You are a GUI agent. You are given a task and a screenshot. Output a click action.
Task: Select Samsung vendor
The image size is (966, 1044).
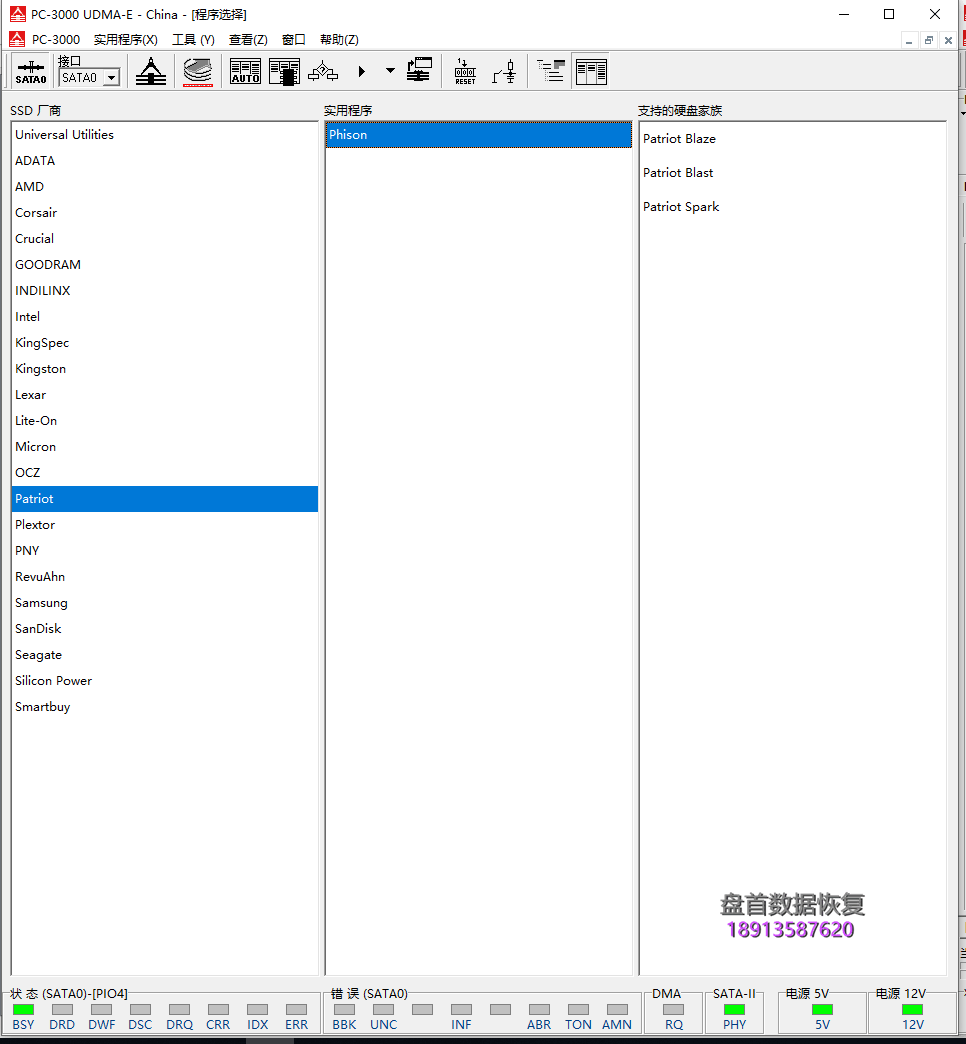tap(164, 603)
